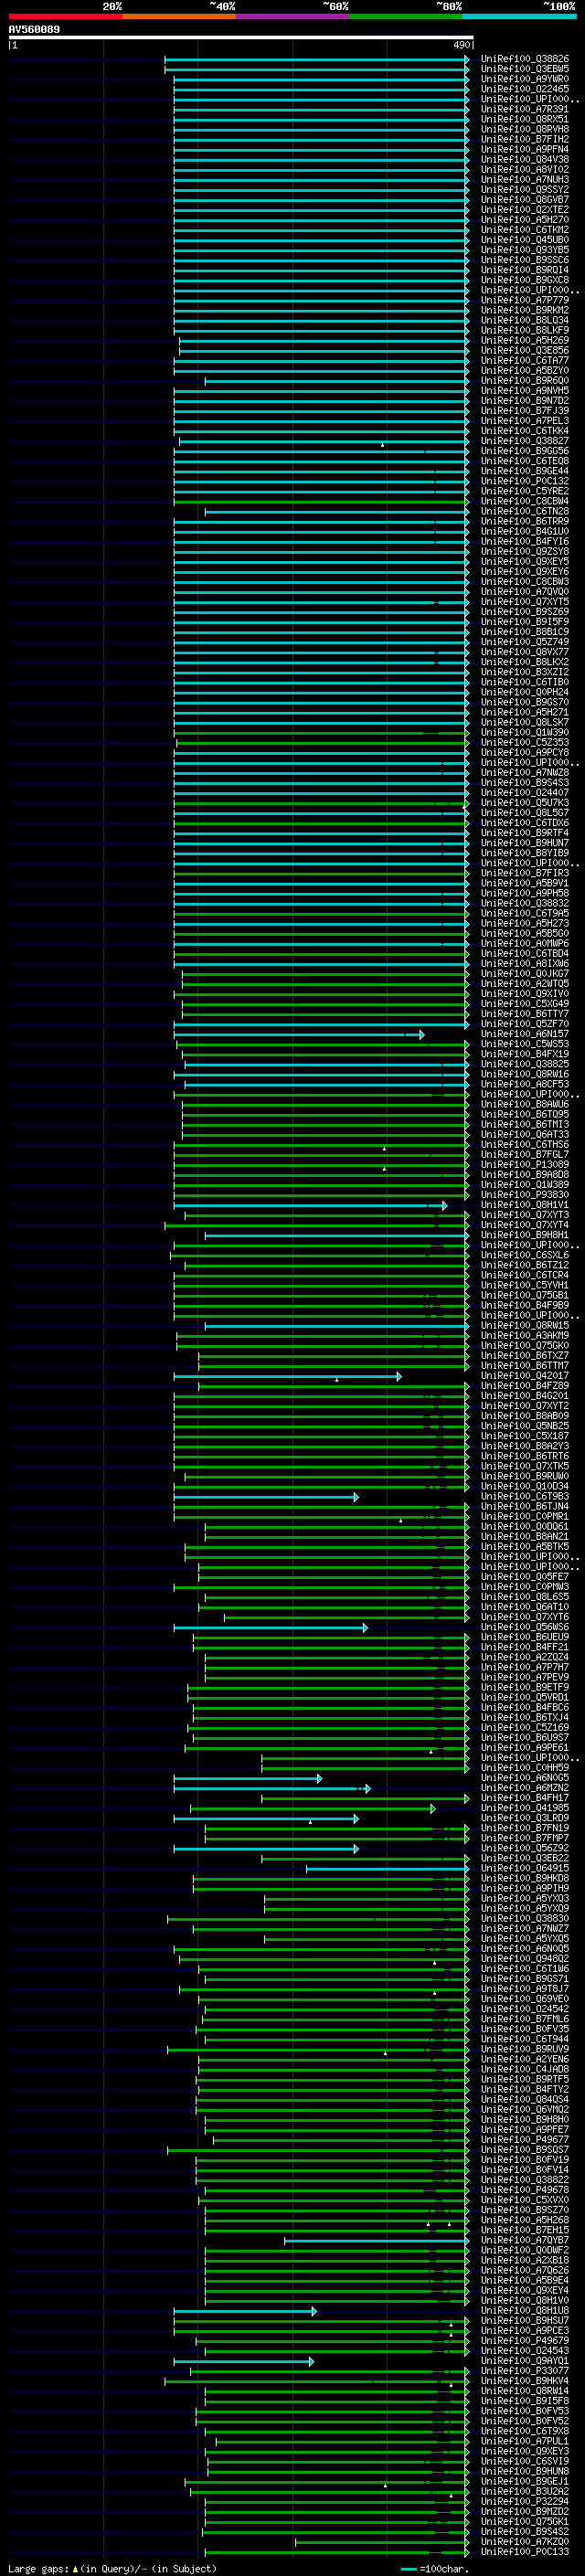This screenshot has width=585, height=2576.
Task: Open hit UniRef100_Q3EBW5
Action: pos(525,69)
